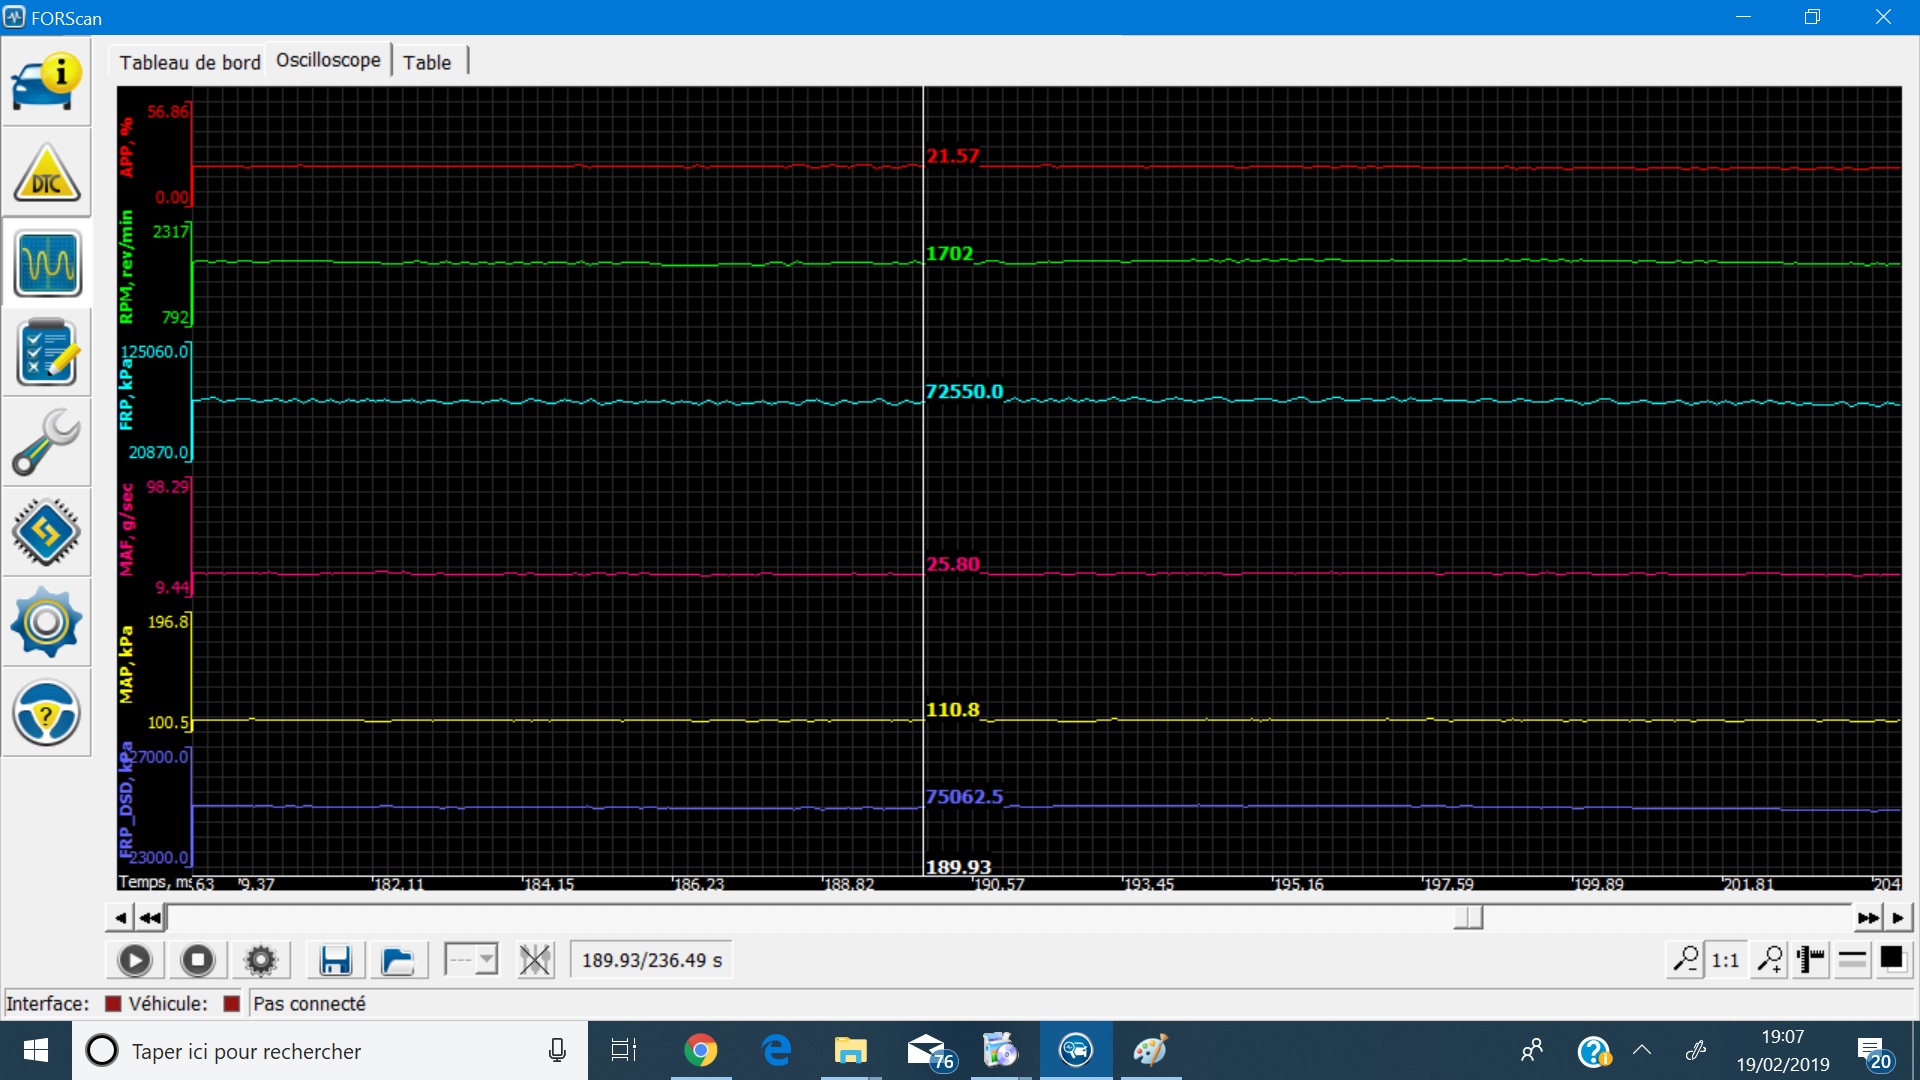Reset zoom with the 1:1 button
Image resolution: width=1920 pixels, height=1080 pixels.
[1725, 960]
